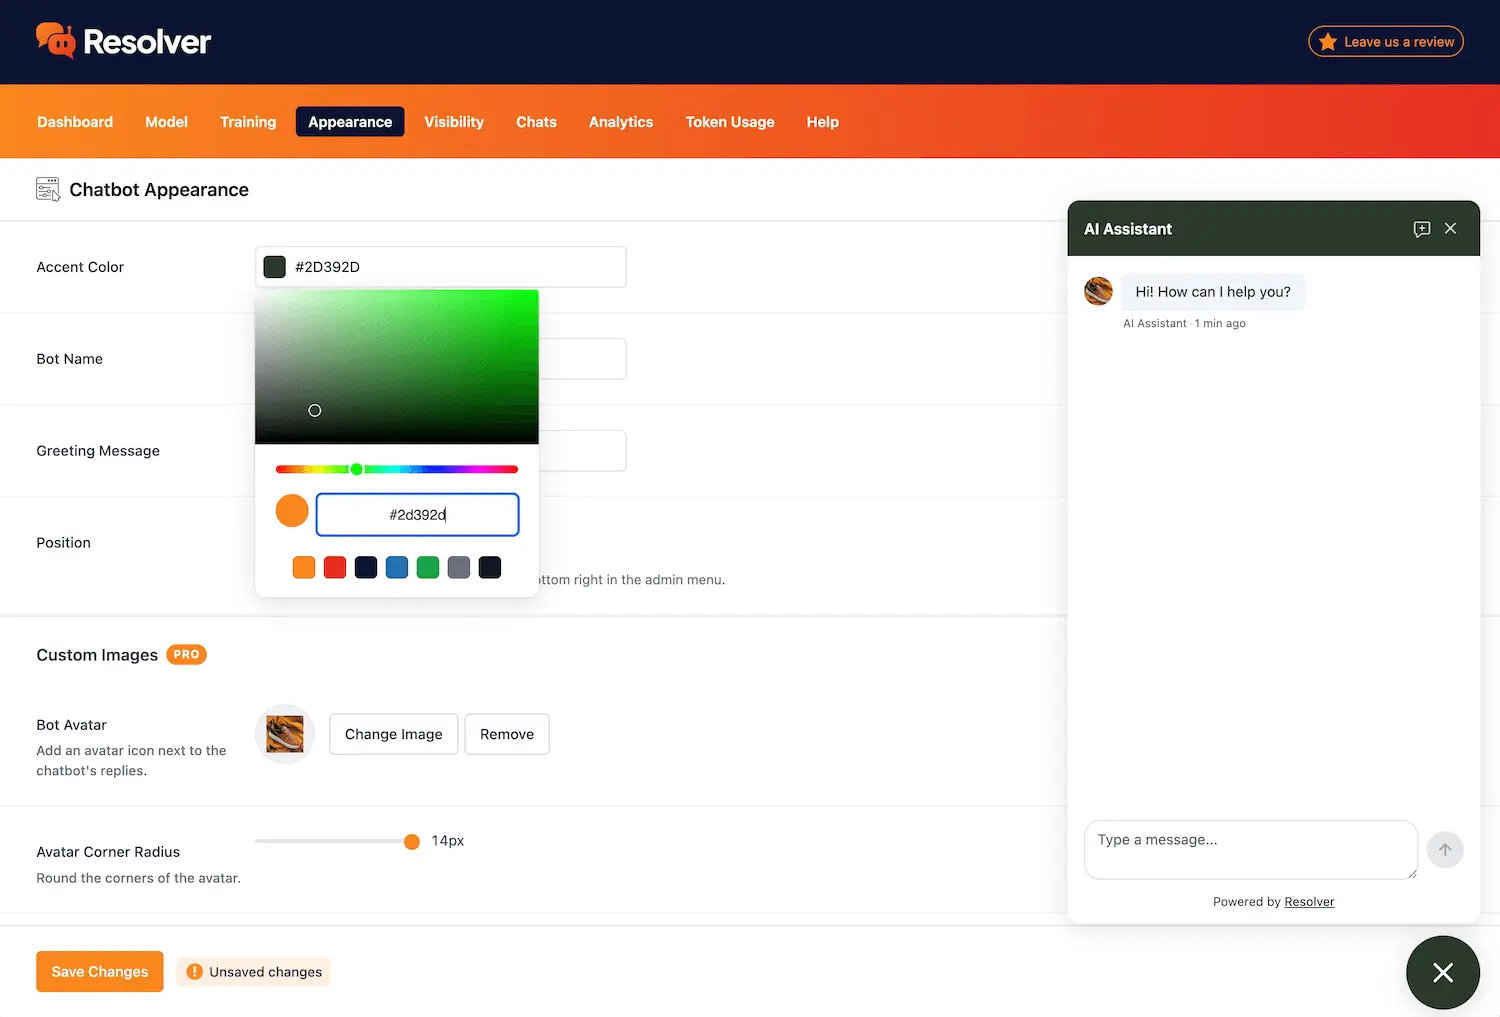Open the Help tab
The image size is (1500, 1017).
pyautogui.click(x=823, y=122)
